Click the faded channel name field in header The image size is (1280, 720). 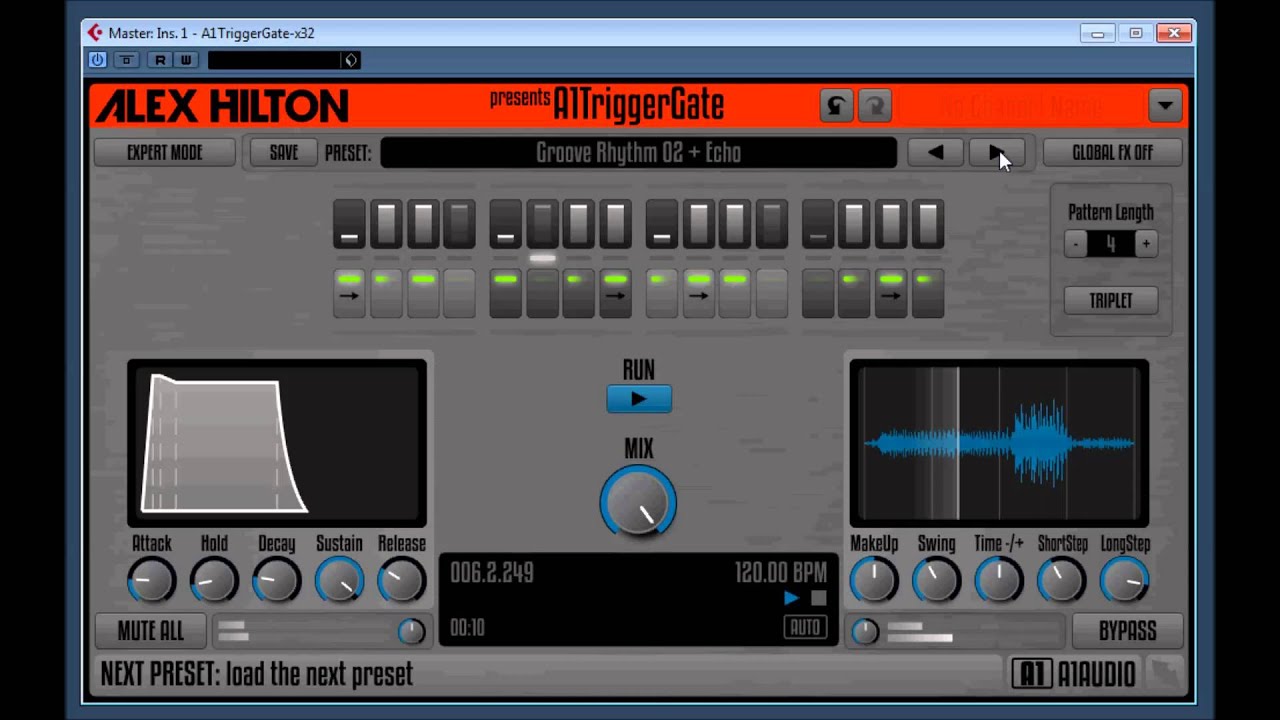1020,105
